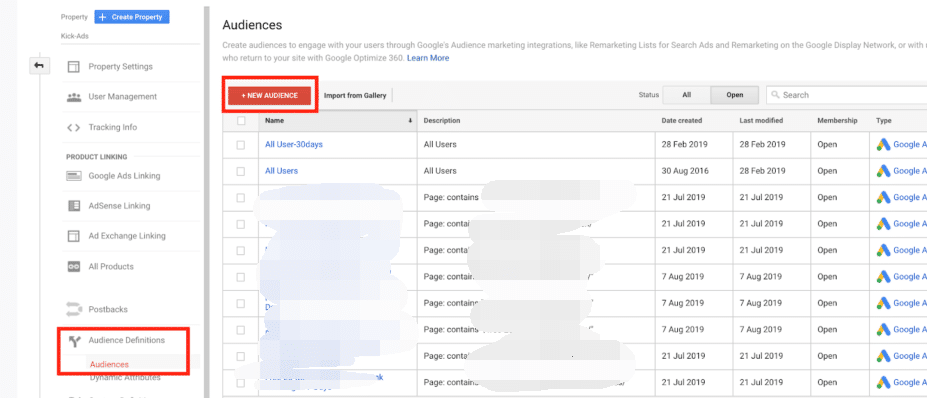Click Import from Gallery button

[x=355, y=95]
